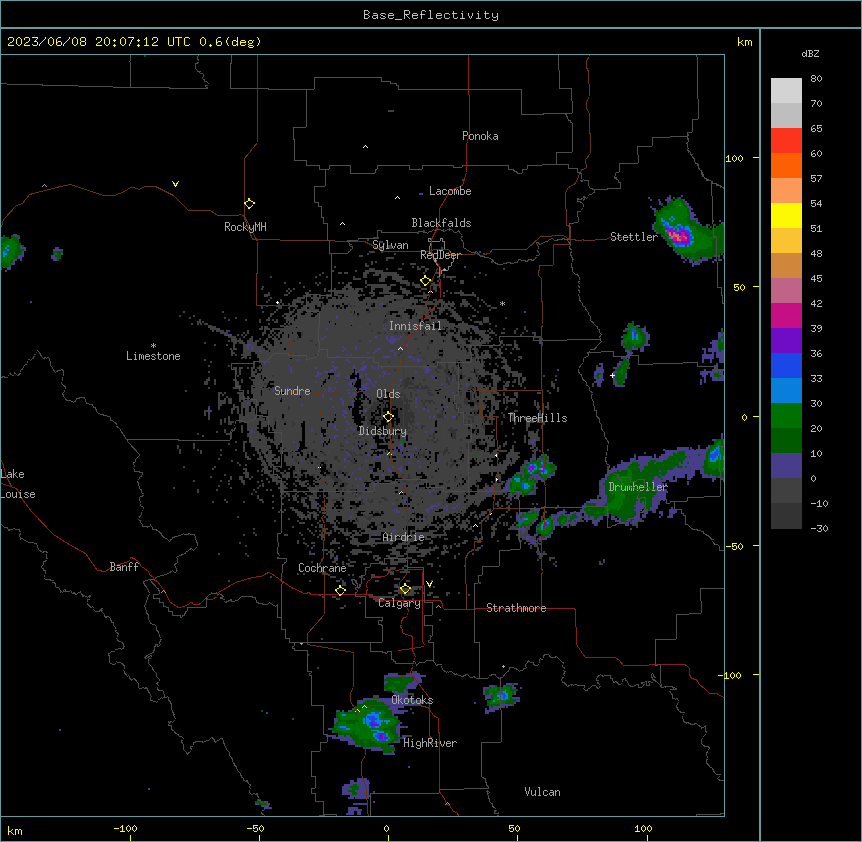Click the RockyMH label
Image resolution: width=862 pixels, height=842 pixels.
click(245, 227)
